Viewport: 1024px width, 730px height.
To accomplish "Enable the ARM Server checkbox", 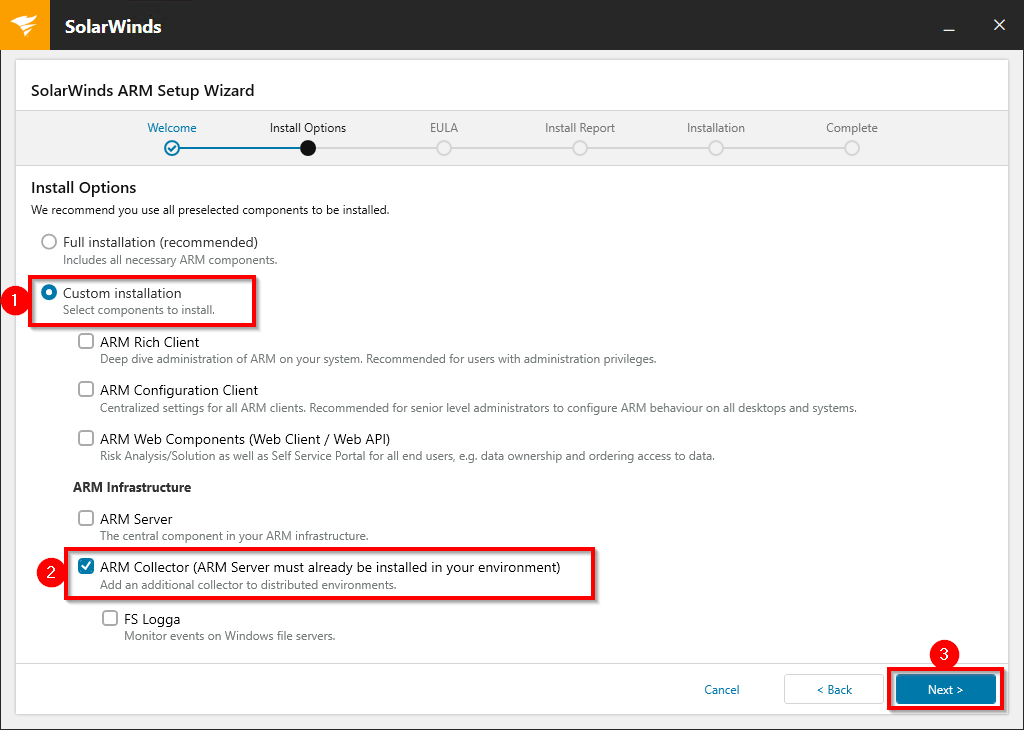I will 86,519.
